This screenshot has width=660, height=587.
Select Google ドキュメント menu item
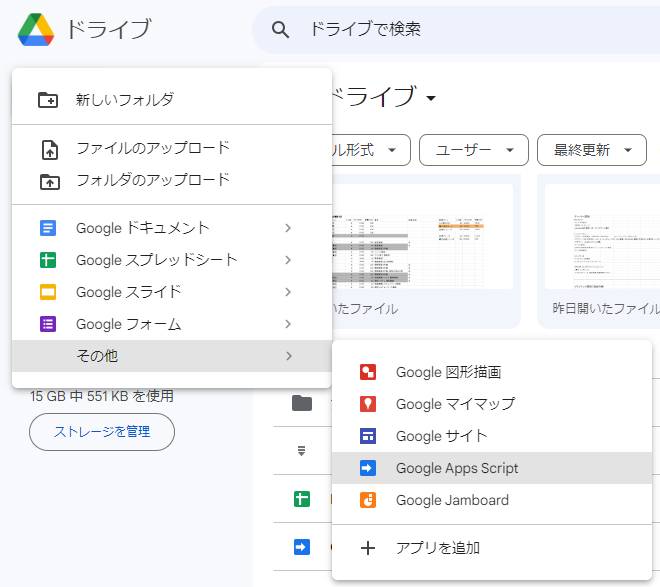coord(172,228)
